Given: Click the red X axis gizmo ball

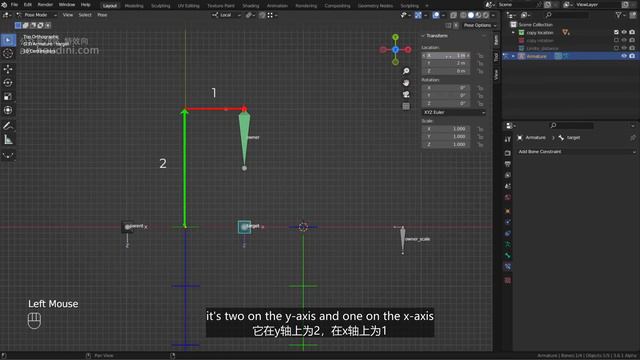Looking at the screenshot, I should 408,50.
